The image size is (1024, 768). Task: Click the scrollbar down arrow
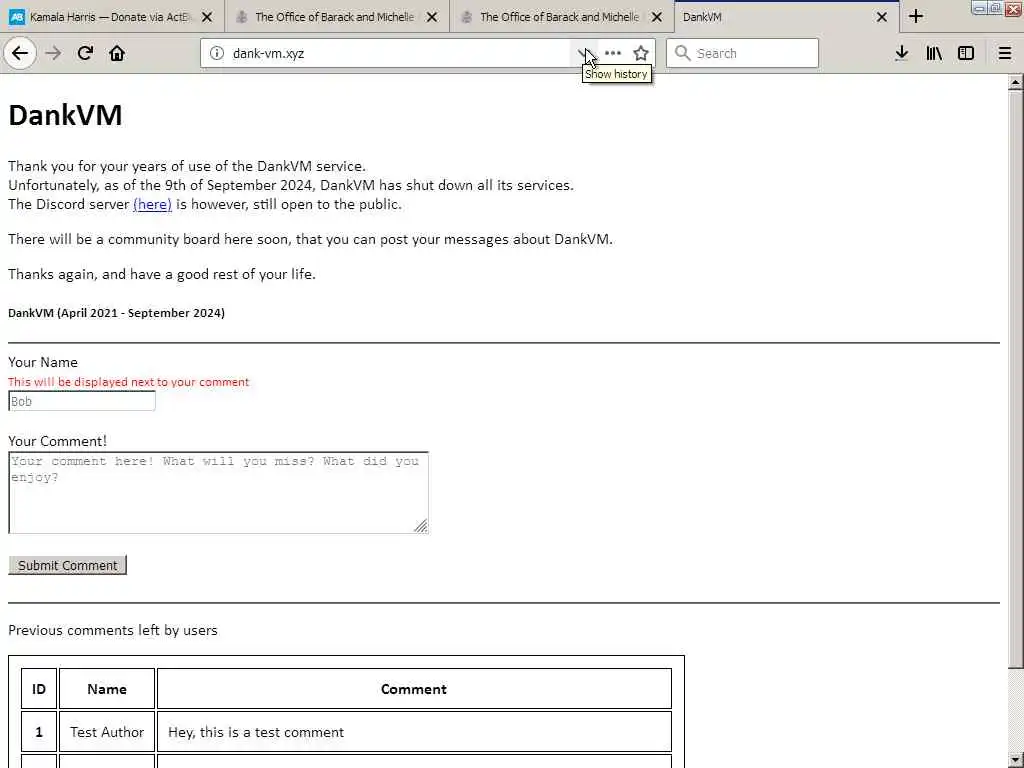click(1016, 760)
